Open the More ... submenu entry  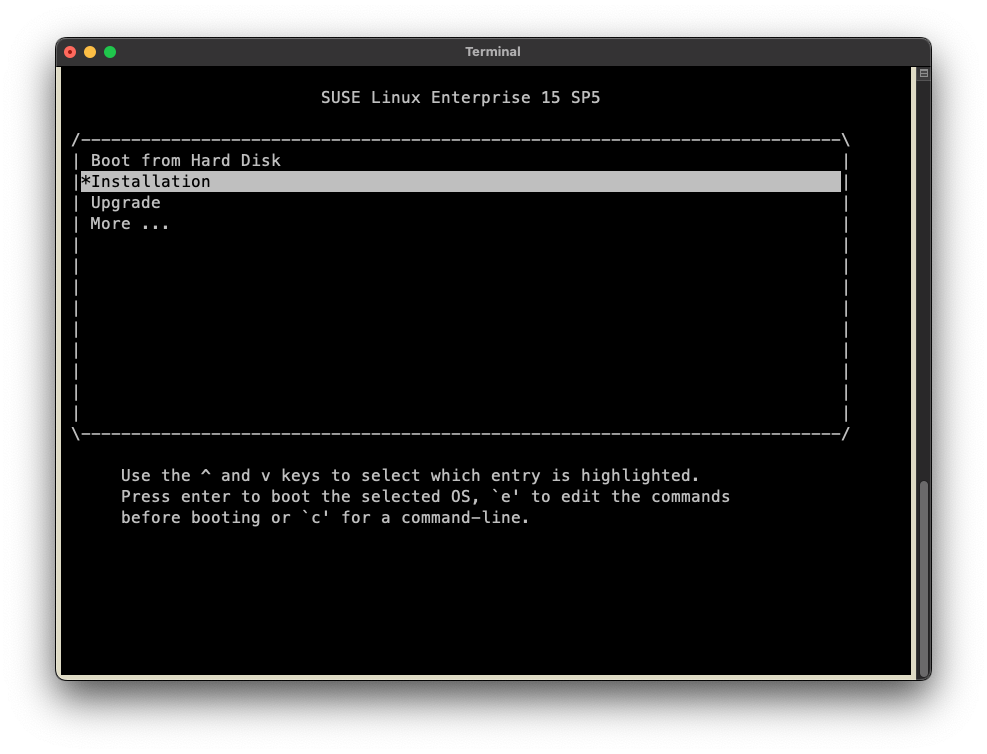pos(130,224)
